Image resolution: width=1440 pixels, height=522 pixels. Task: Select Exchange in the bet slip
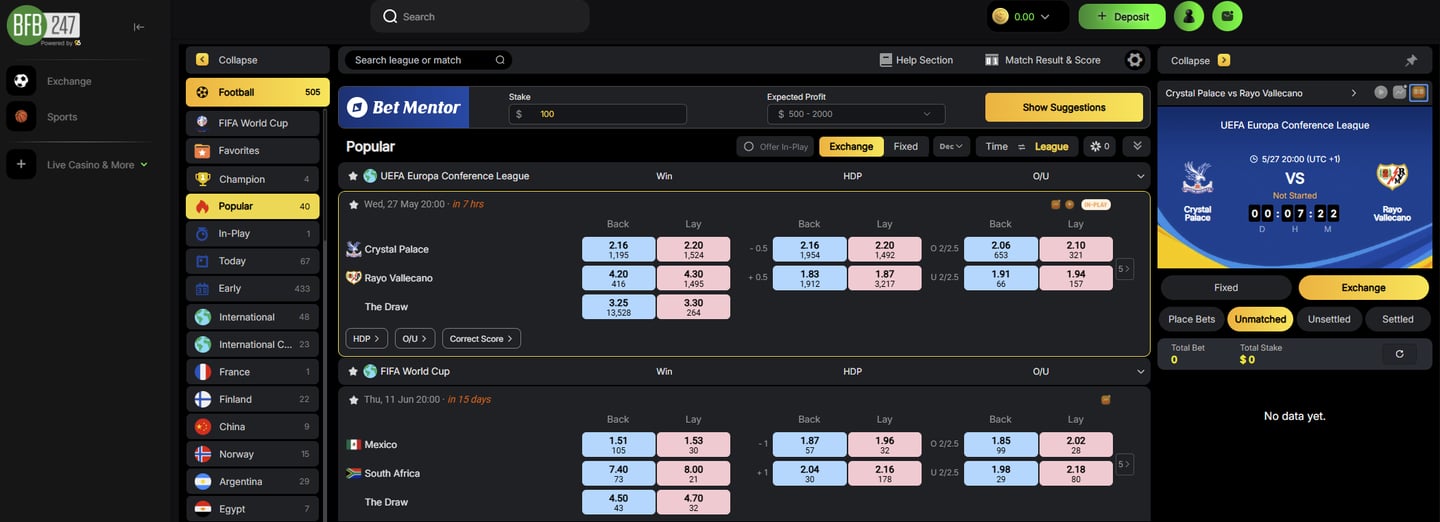(1363, 287)
